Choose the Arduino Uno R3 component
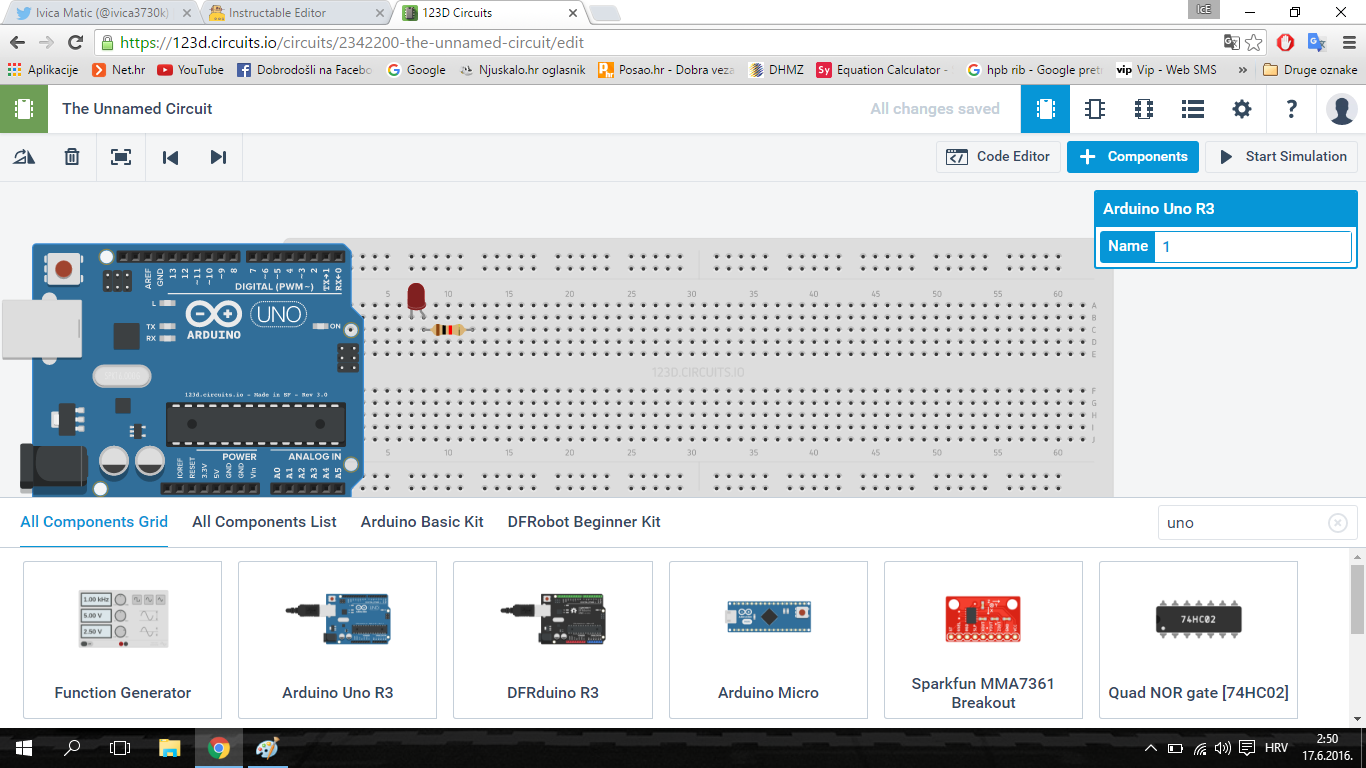The width and height of the screenshot is (1366, 768). tap(338, 640)
